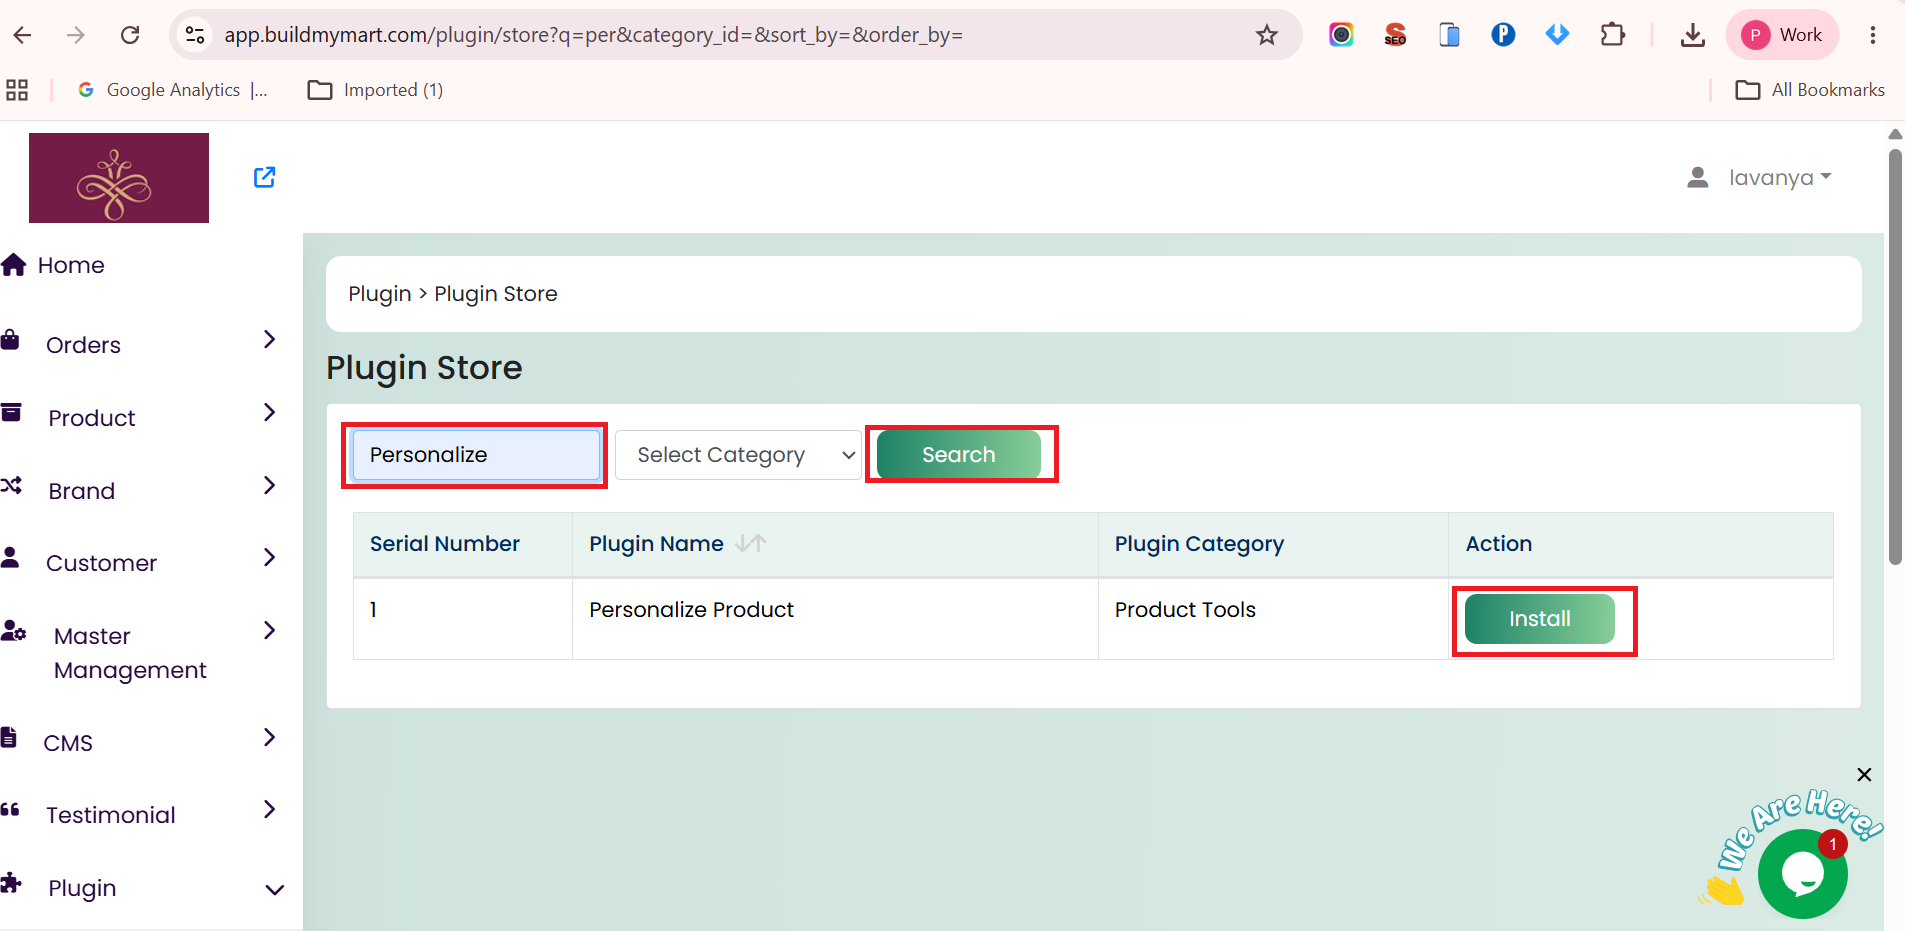Open the Select Category dropdown

738,455
